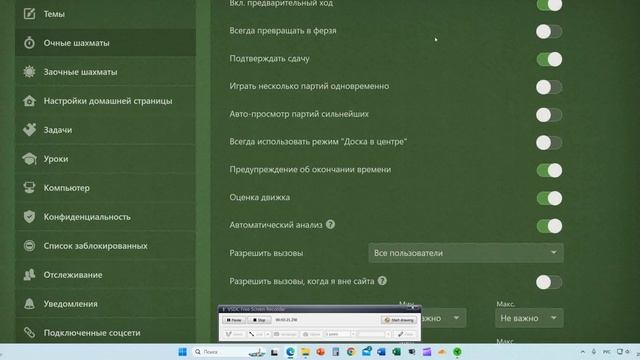Click the graduation cap icon beside Уроки
The width and height of the screenshot is (640, 360).
(x=29, y=159)
